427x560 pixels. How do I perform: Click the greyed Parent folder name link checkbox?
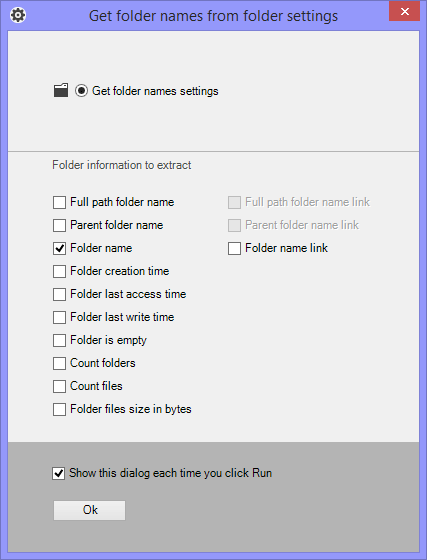point(234,225)
